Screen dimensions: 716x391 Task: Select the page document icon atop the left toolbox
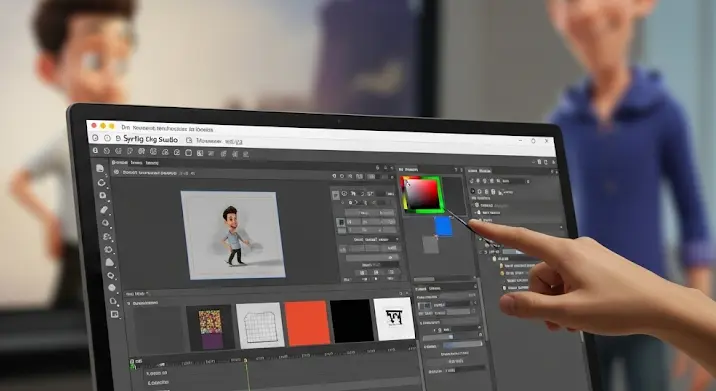[100, 168]
